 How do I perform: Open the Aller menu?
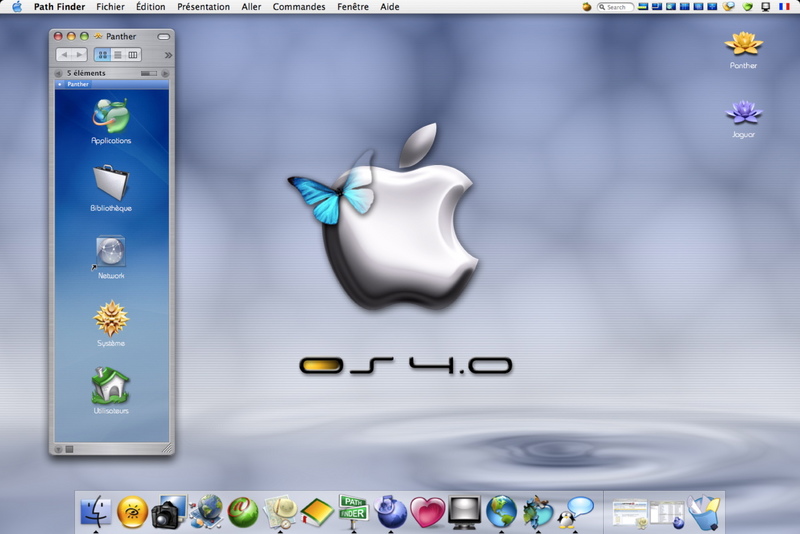pyautogui.click(x=251, y=7)
